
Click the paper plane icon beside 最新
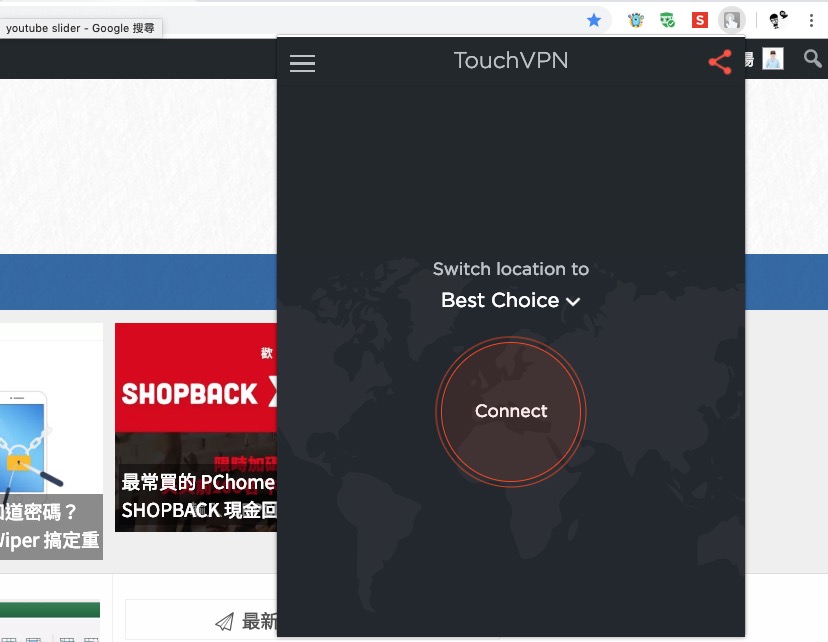[224, 622]
